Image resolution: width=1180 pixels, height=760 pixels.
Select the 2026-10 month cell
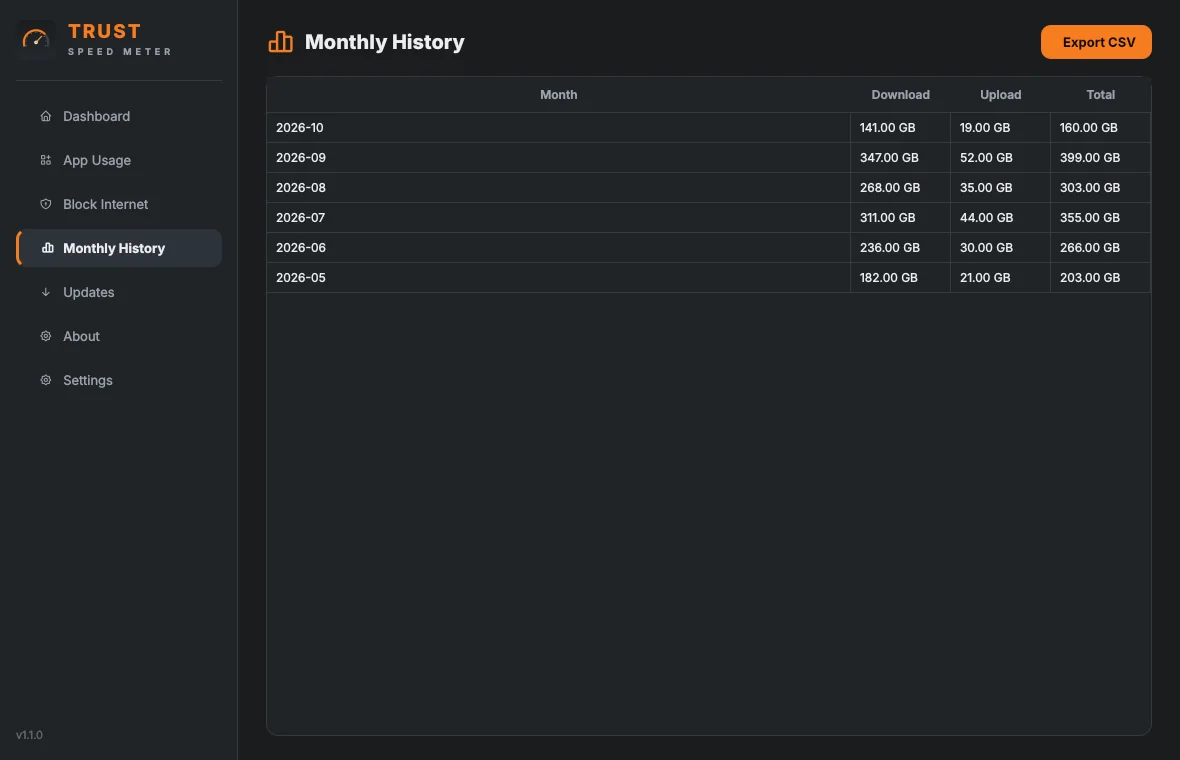click(558, 128)
